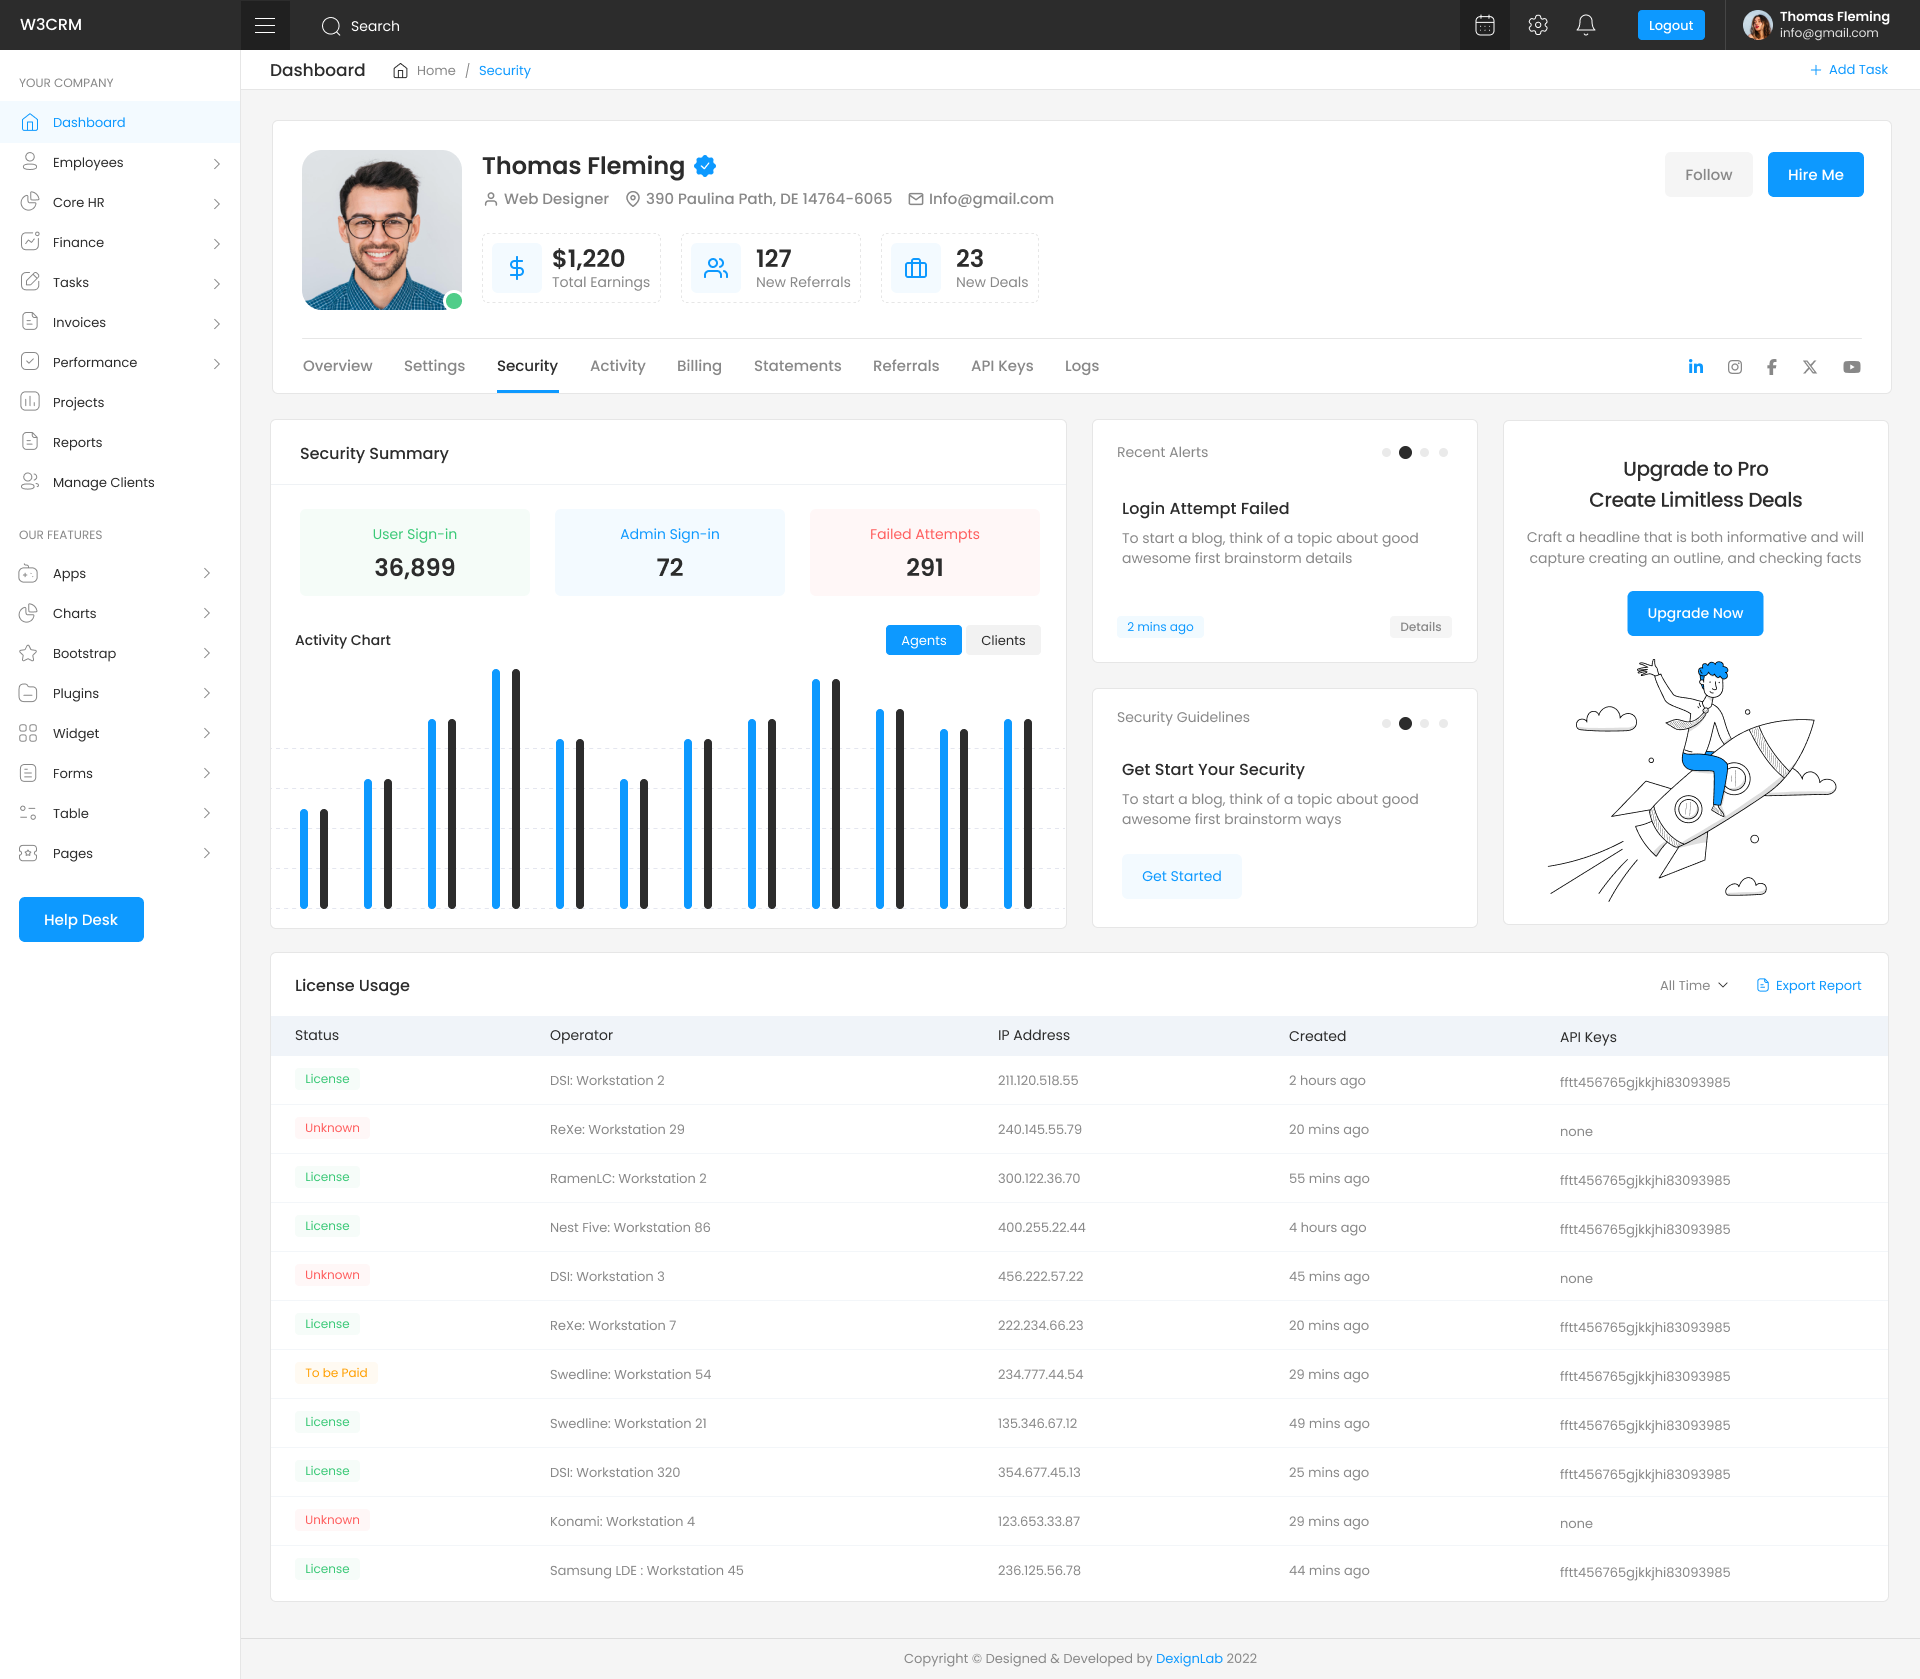Click the LinkedIn icon on the profile
The image size is (1920, 1679).
(1696, 367)
